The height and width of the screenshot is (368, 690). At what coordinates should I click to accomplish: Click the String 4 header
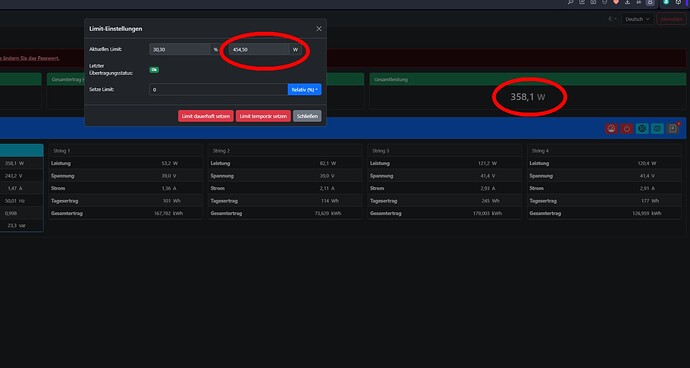coord(540,151)
